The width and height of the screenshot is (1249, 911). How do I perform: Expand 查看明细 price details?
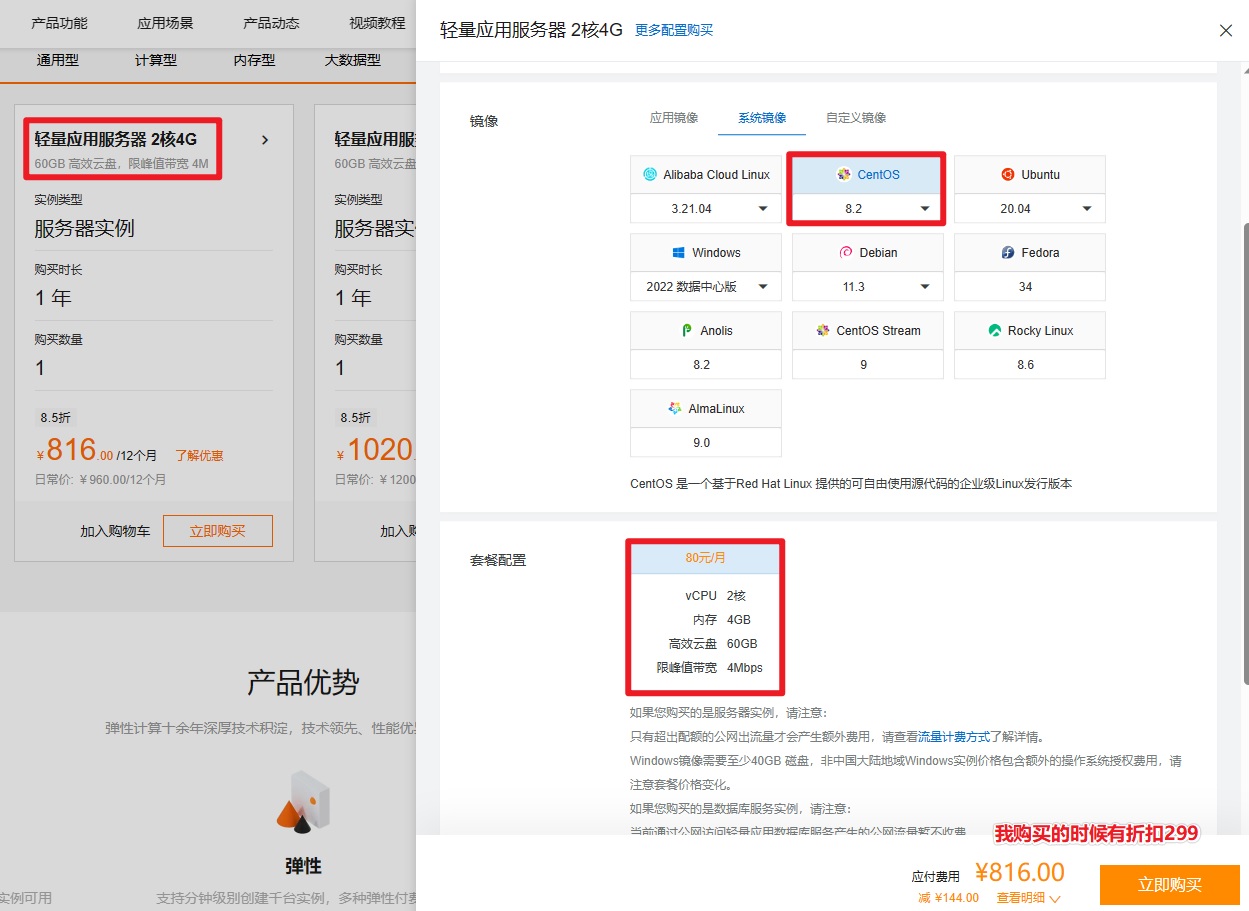pyautogui.click(x=1028, y=898)
